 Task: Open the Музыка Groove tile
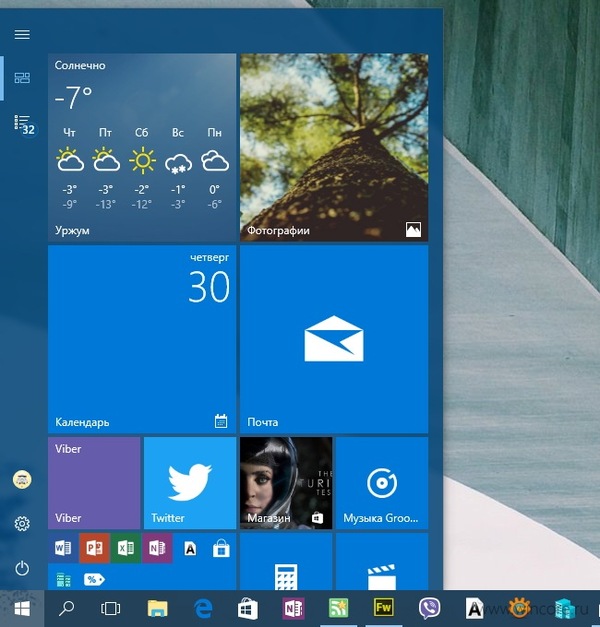(x=381, y=482)
